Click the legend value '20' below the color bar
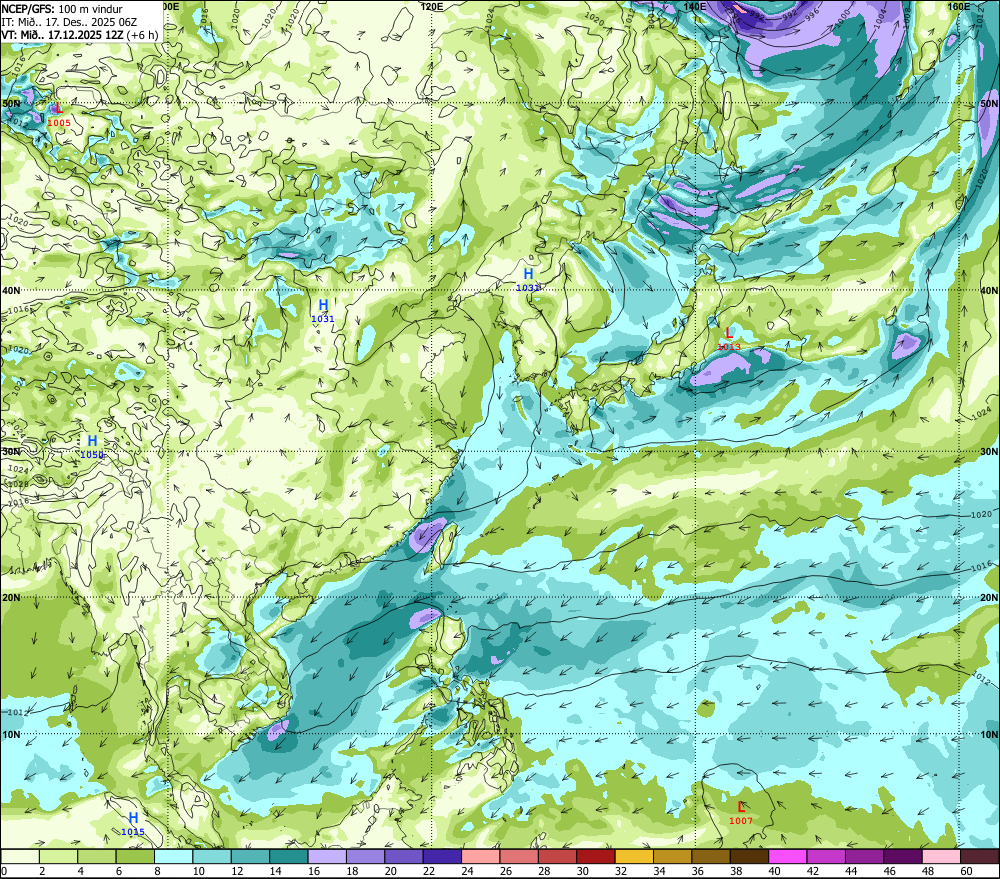The width and height of the screenshot is (1000, 879). 391,871
